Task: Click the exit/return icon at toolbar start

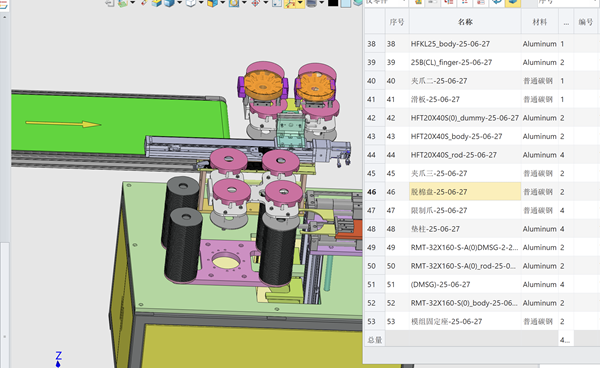Action: tap(109, 3)
